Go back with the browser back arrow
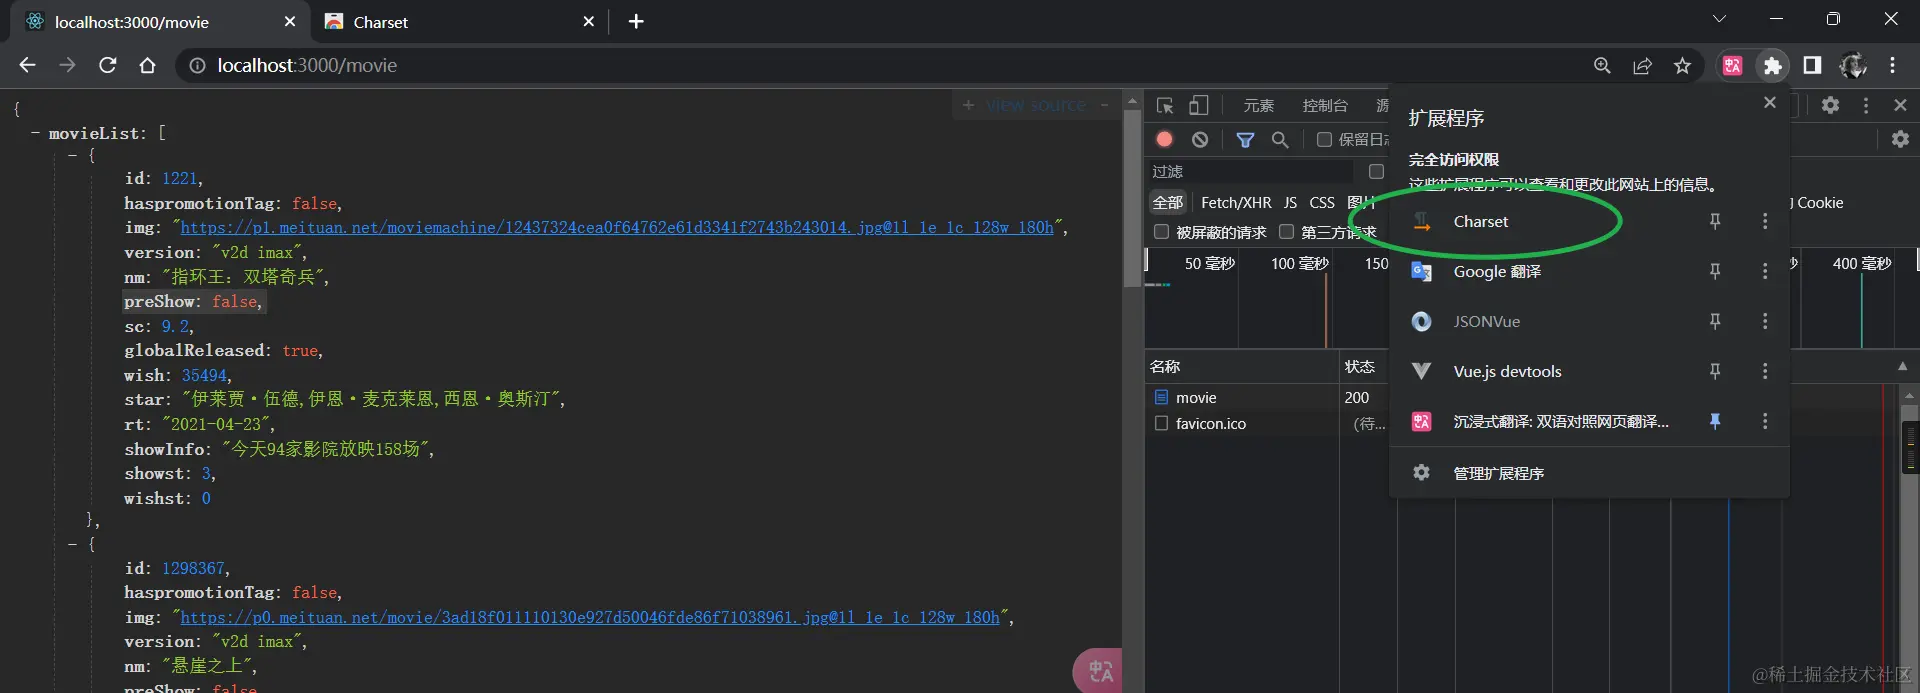Viewport: 1920px width, 693px height. click(27, 65)
